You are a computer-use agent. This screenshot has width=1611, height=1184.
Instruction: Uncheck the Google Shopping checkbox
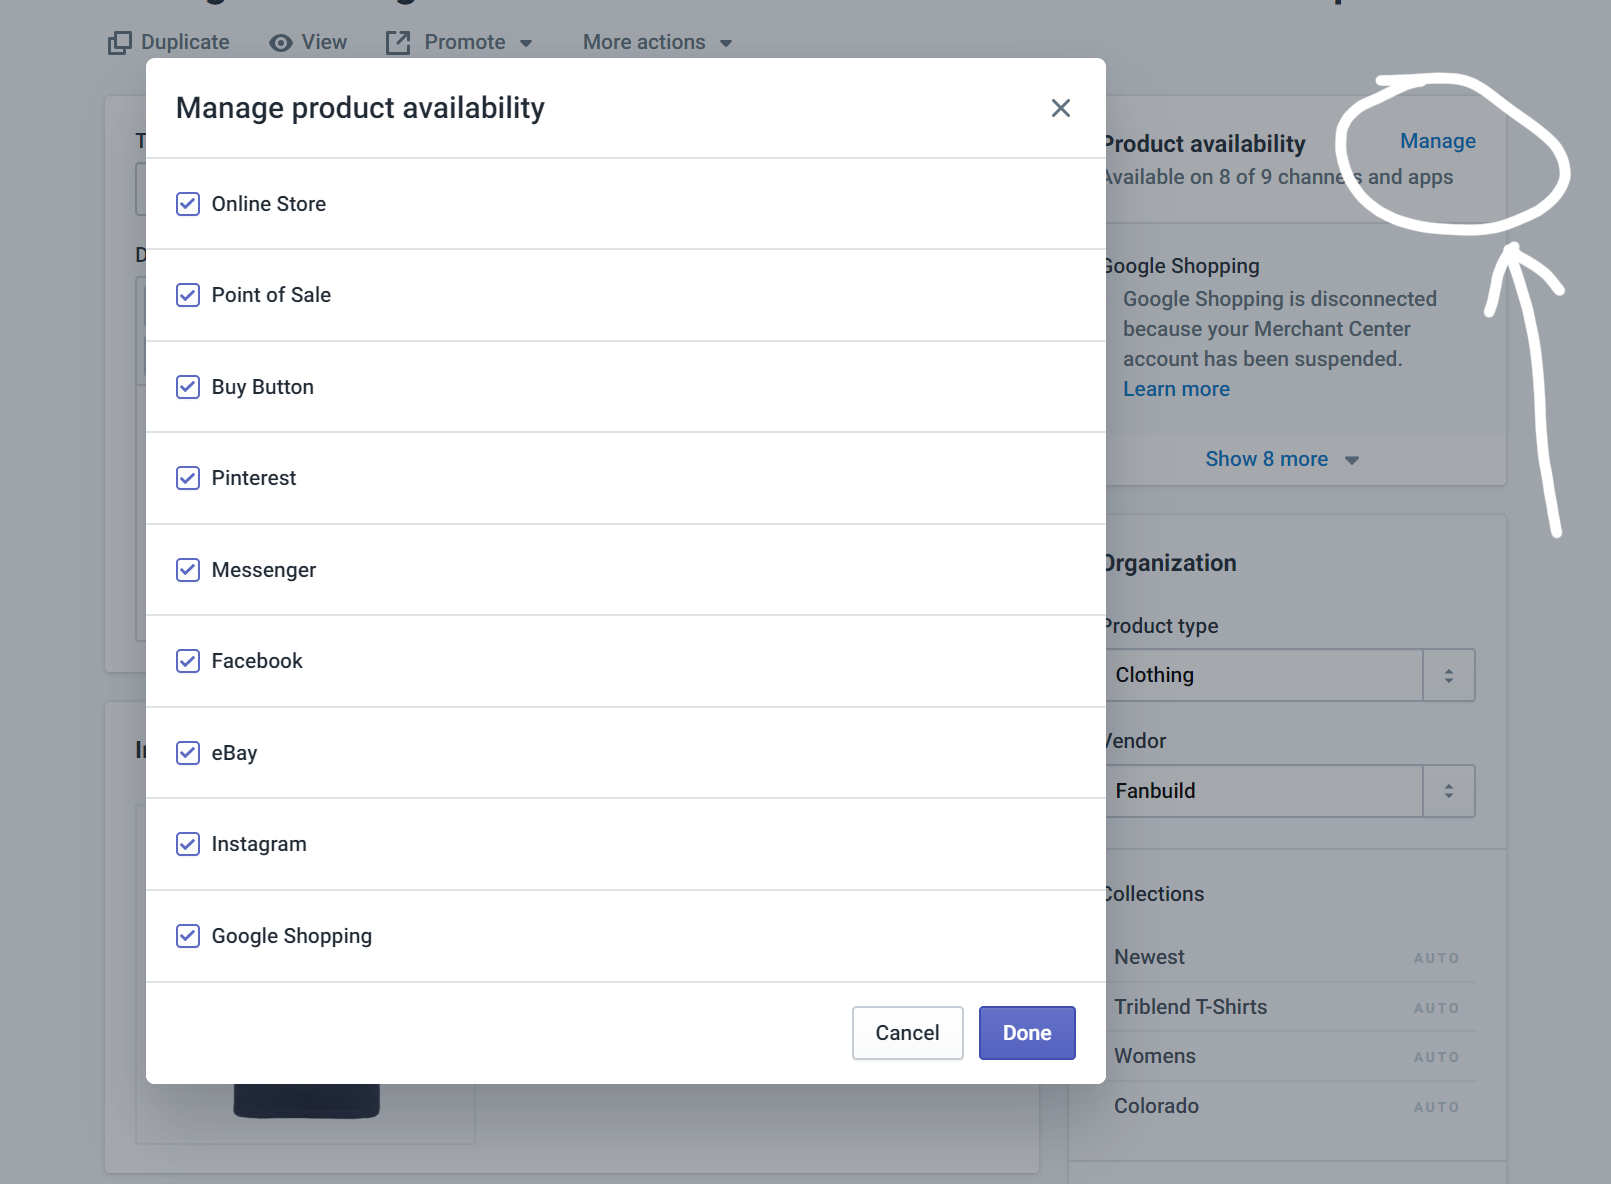pos(188,936)
